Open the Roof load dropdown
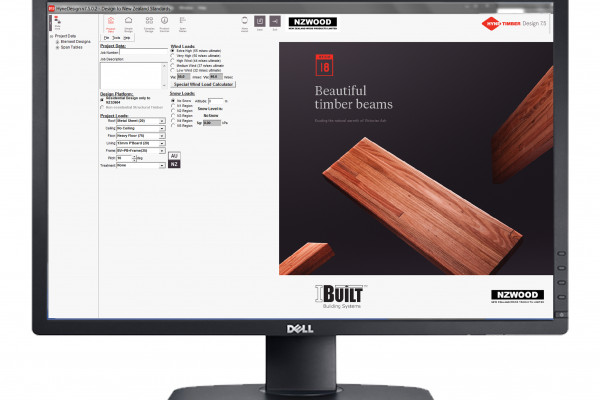Screen dimensions: 600x400 point(162,121)
